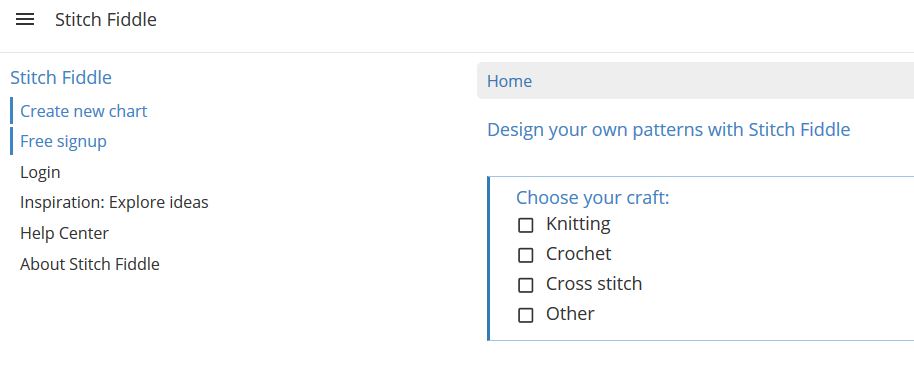Click the Crochet label text

(578, 254)
